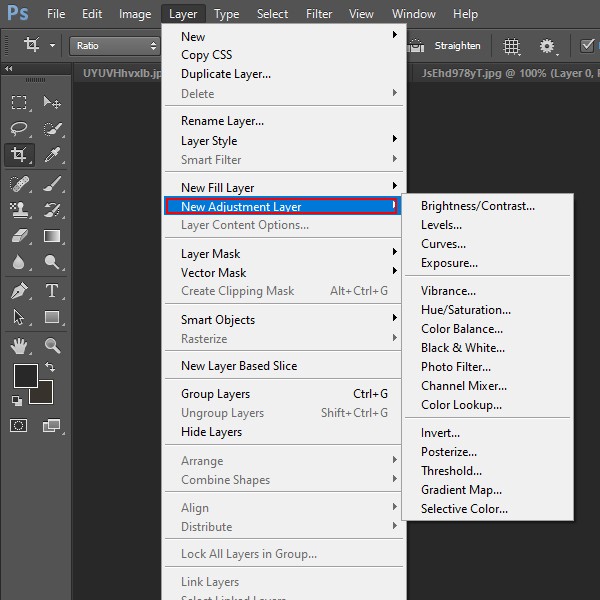This screenshot has width=600, height=600.
Task: Open the Window menu
Action: point(413,14)
